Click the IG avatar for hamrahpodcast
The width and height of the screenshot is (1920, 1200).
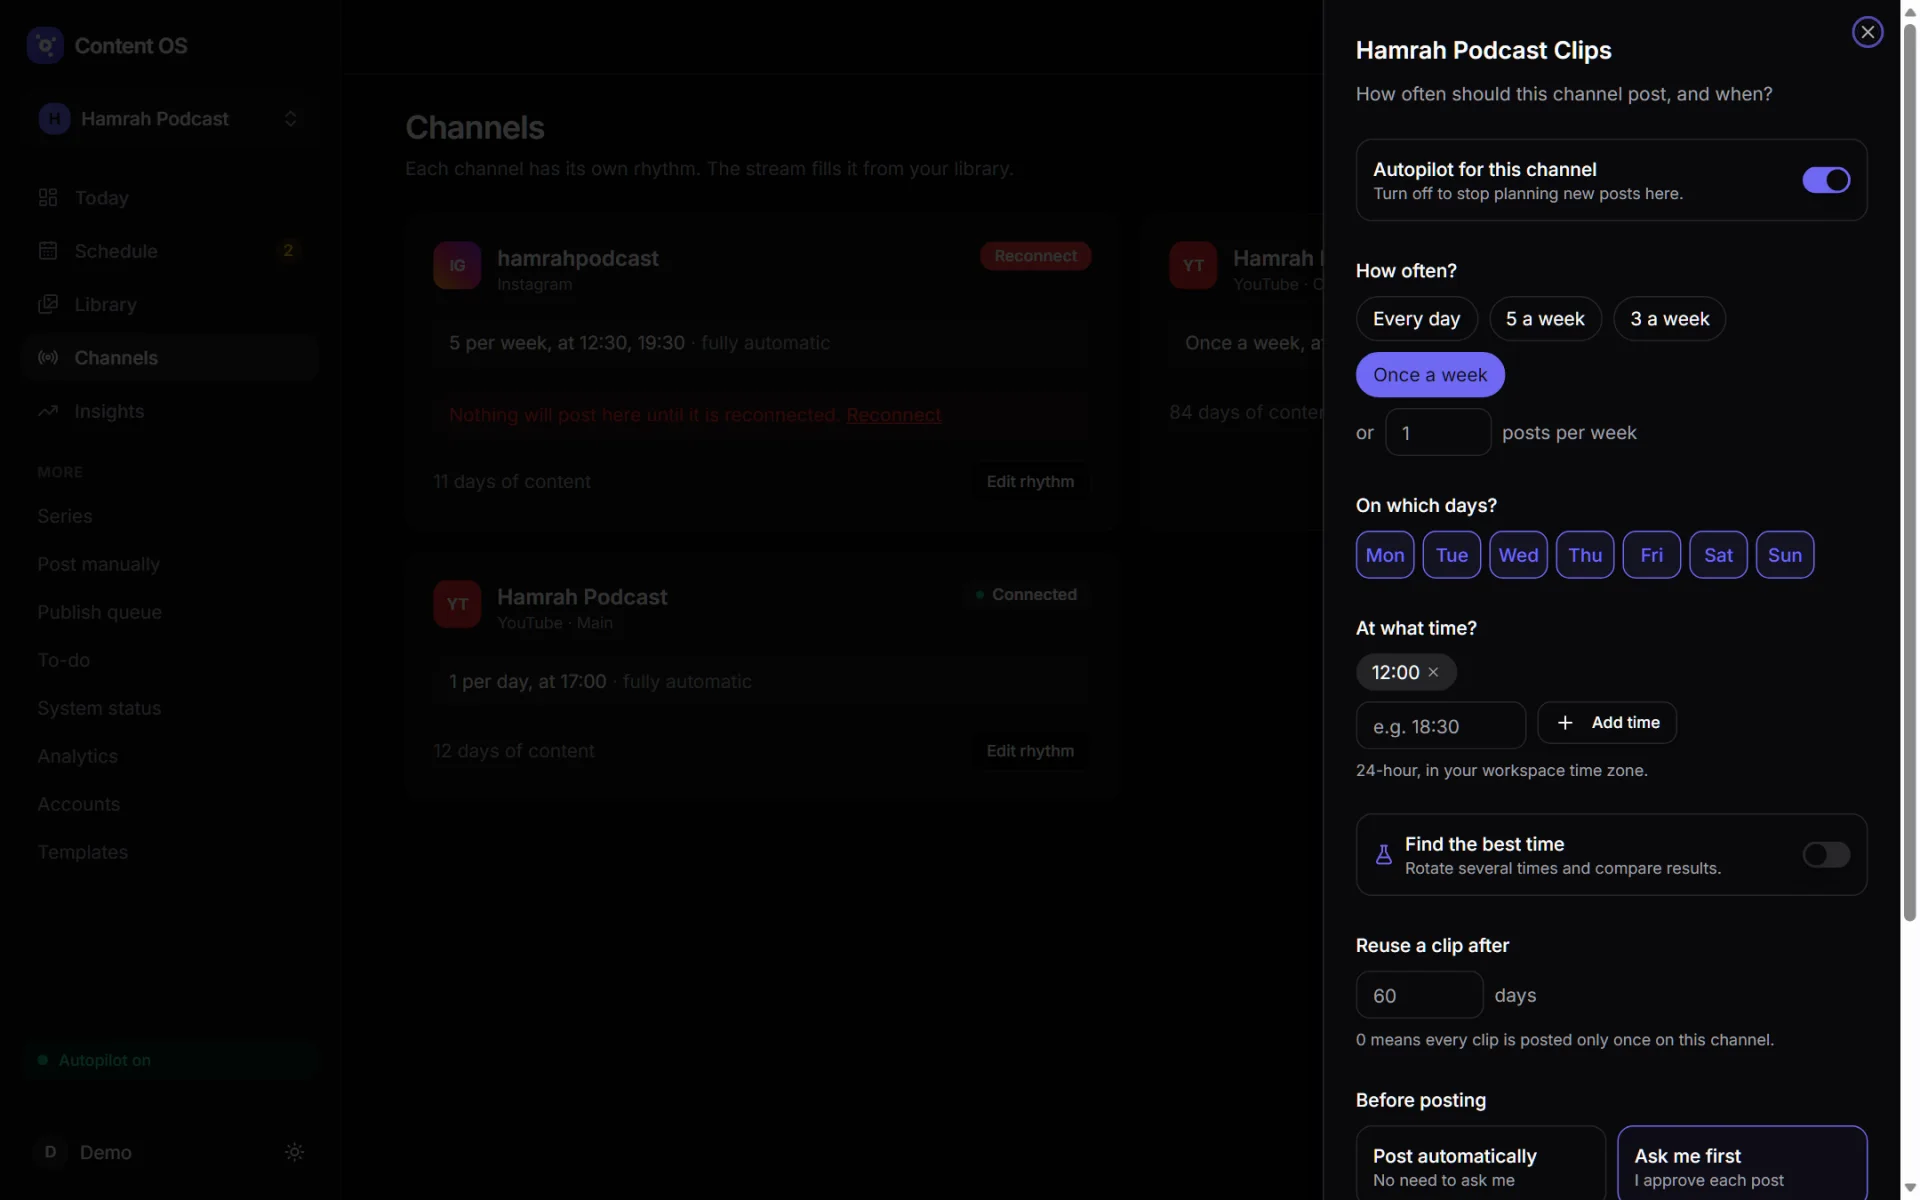[457, 265]
